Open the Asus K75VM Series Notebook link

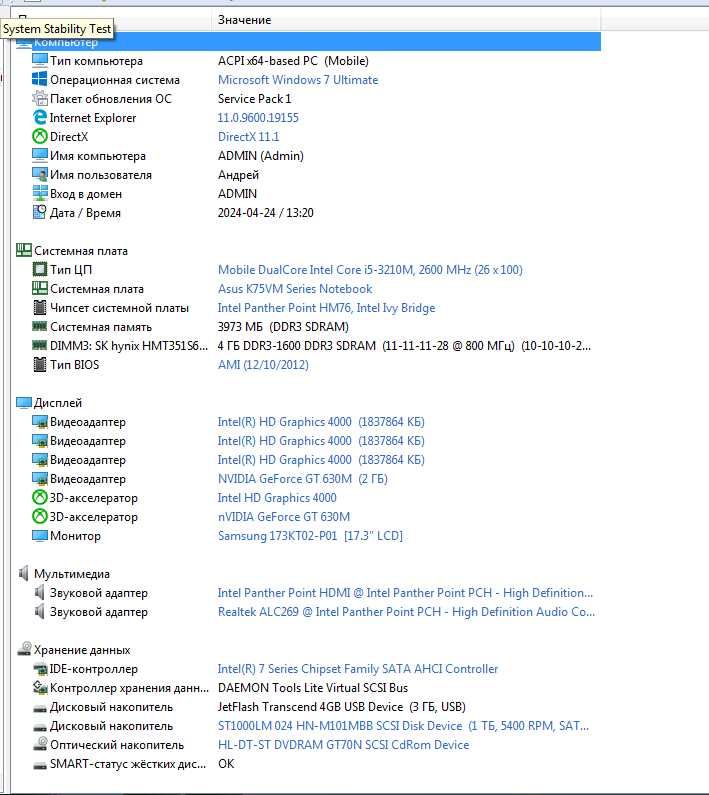click(295, 288)
